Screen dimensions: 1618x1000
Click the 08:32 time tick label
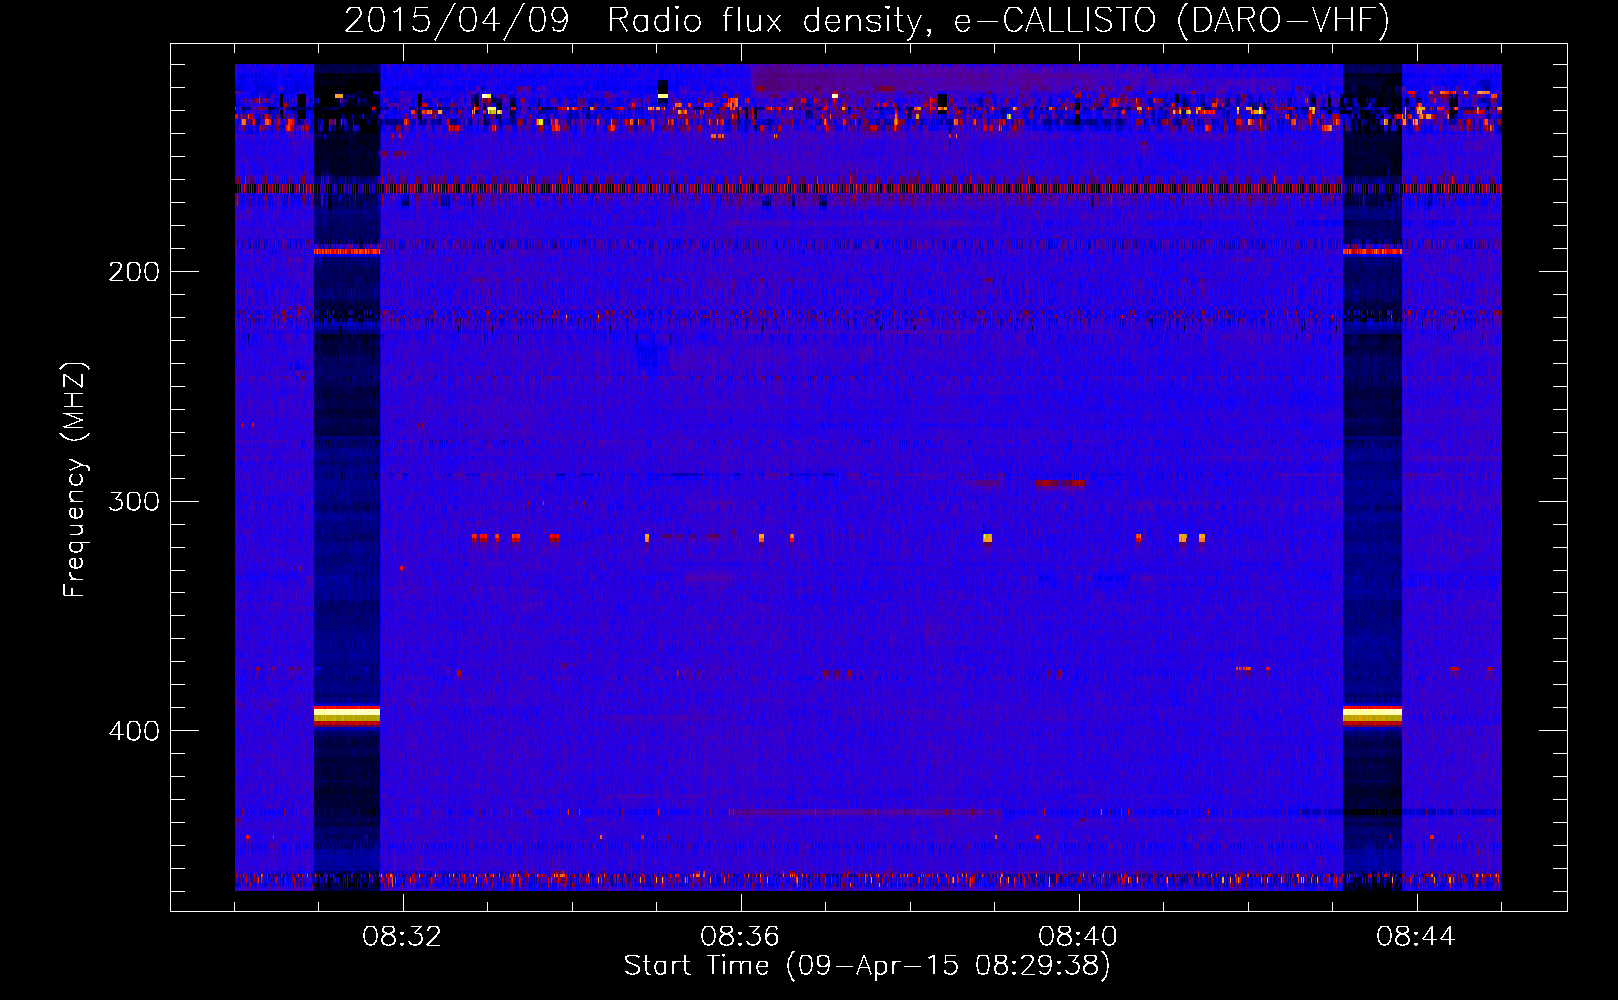[x=402, y=937]
